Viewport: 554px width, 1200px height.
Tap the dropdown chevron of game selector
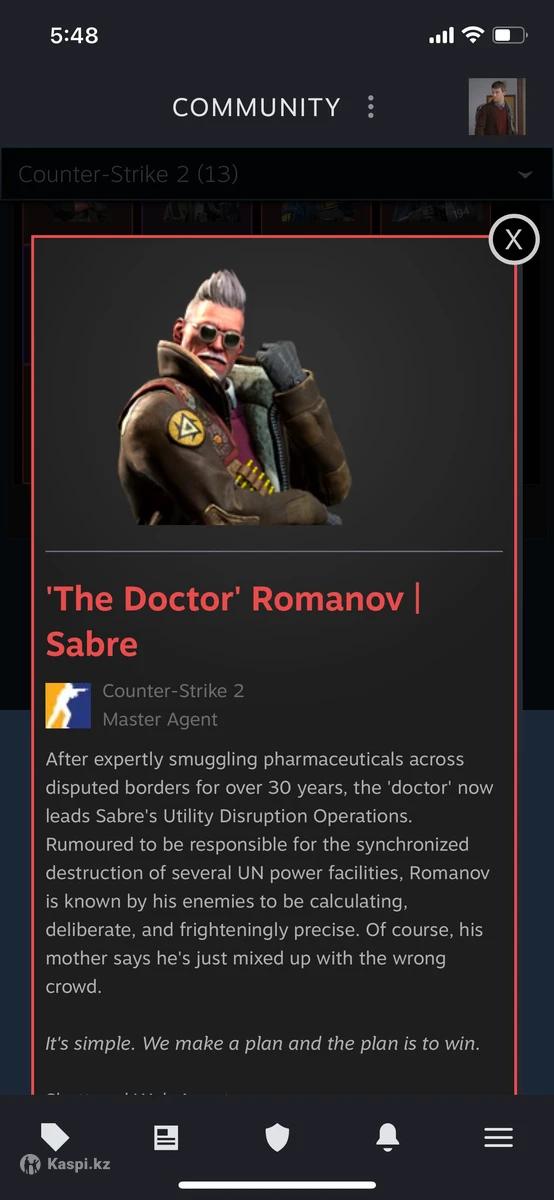pos(525,175)
